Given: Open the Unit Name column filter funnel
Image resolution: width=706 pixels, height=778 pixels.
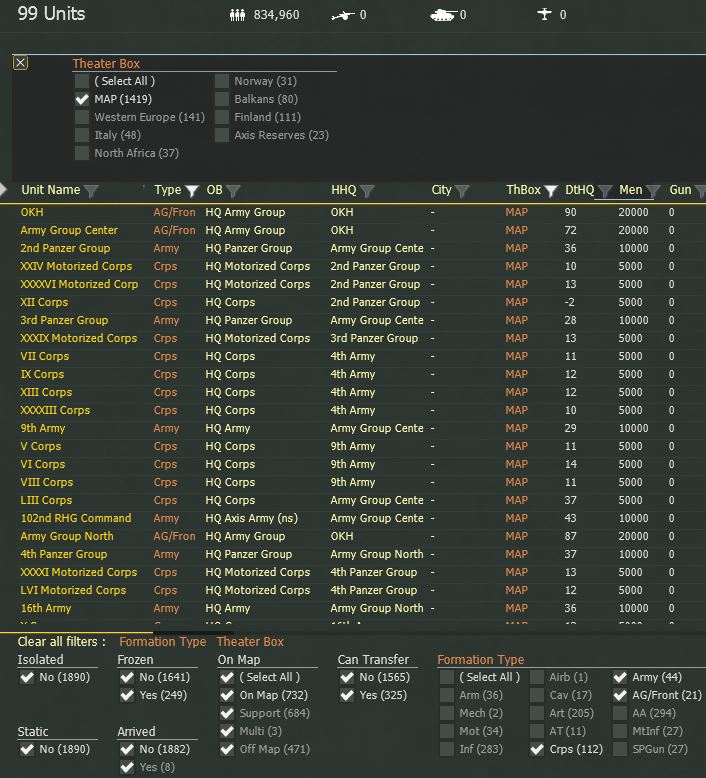Looking at the screenshot, I should (91, 191).
